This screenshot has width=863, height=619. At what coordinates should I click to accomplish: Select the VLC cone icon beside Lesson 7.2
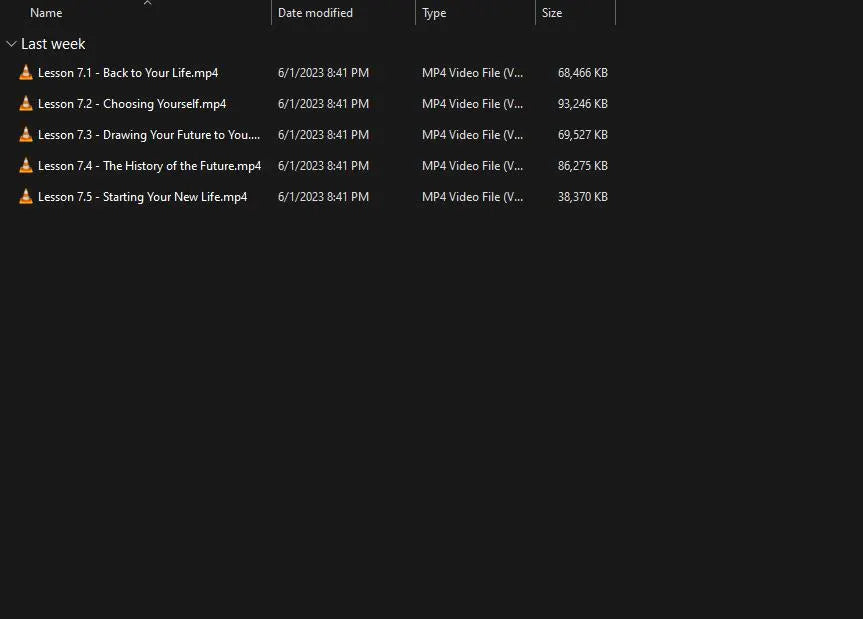pos(26,104)
